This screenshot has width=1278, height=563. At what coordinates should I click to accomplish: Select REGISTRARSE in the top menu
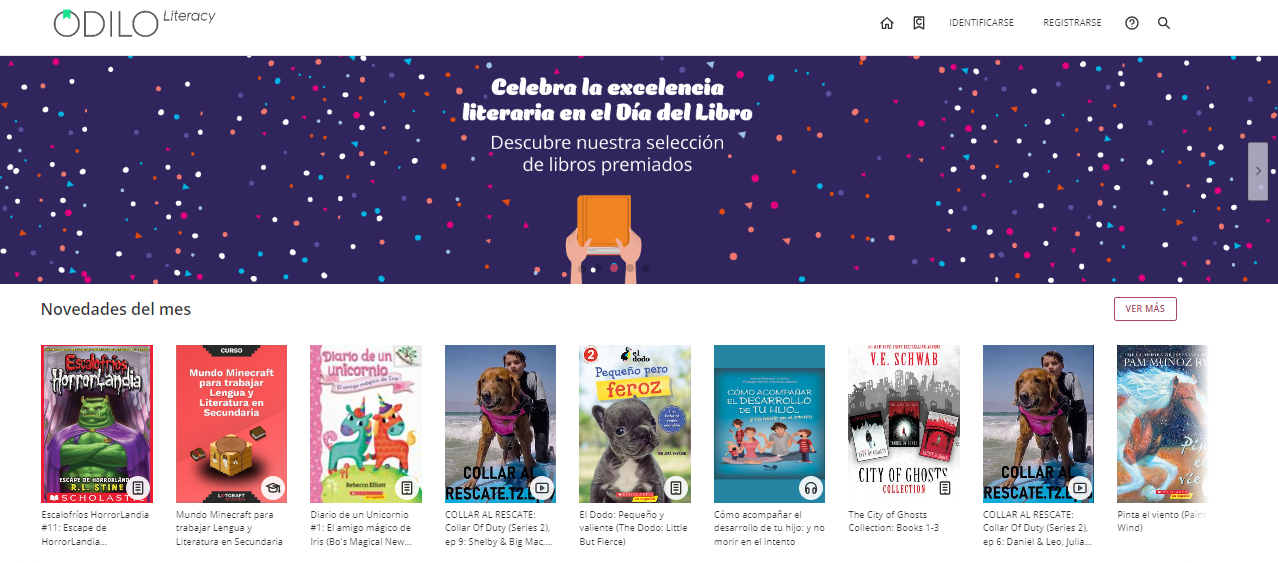1072,23
